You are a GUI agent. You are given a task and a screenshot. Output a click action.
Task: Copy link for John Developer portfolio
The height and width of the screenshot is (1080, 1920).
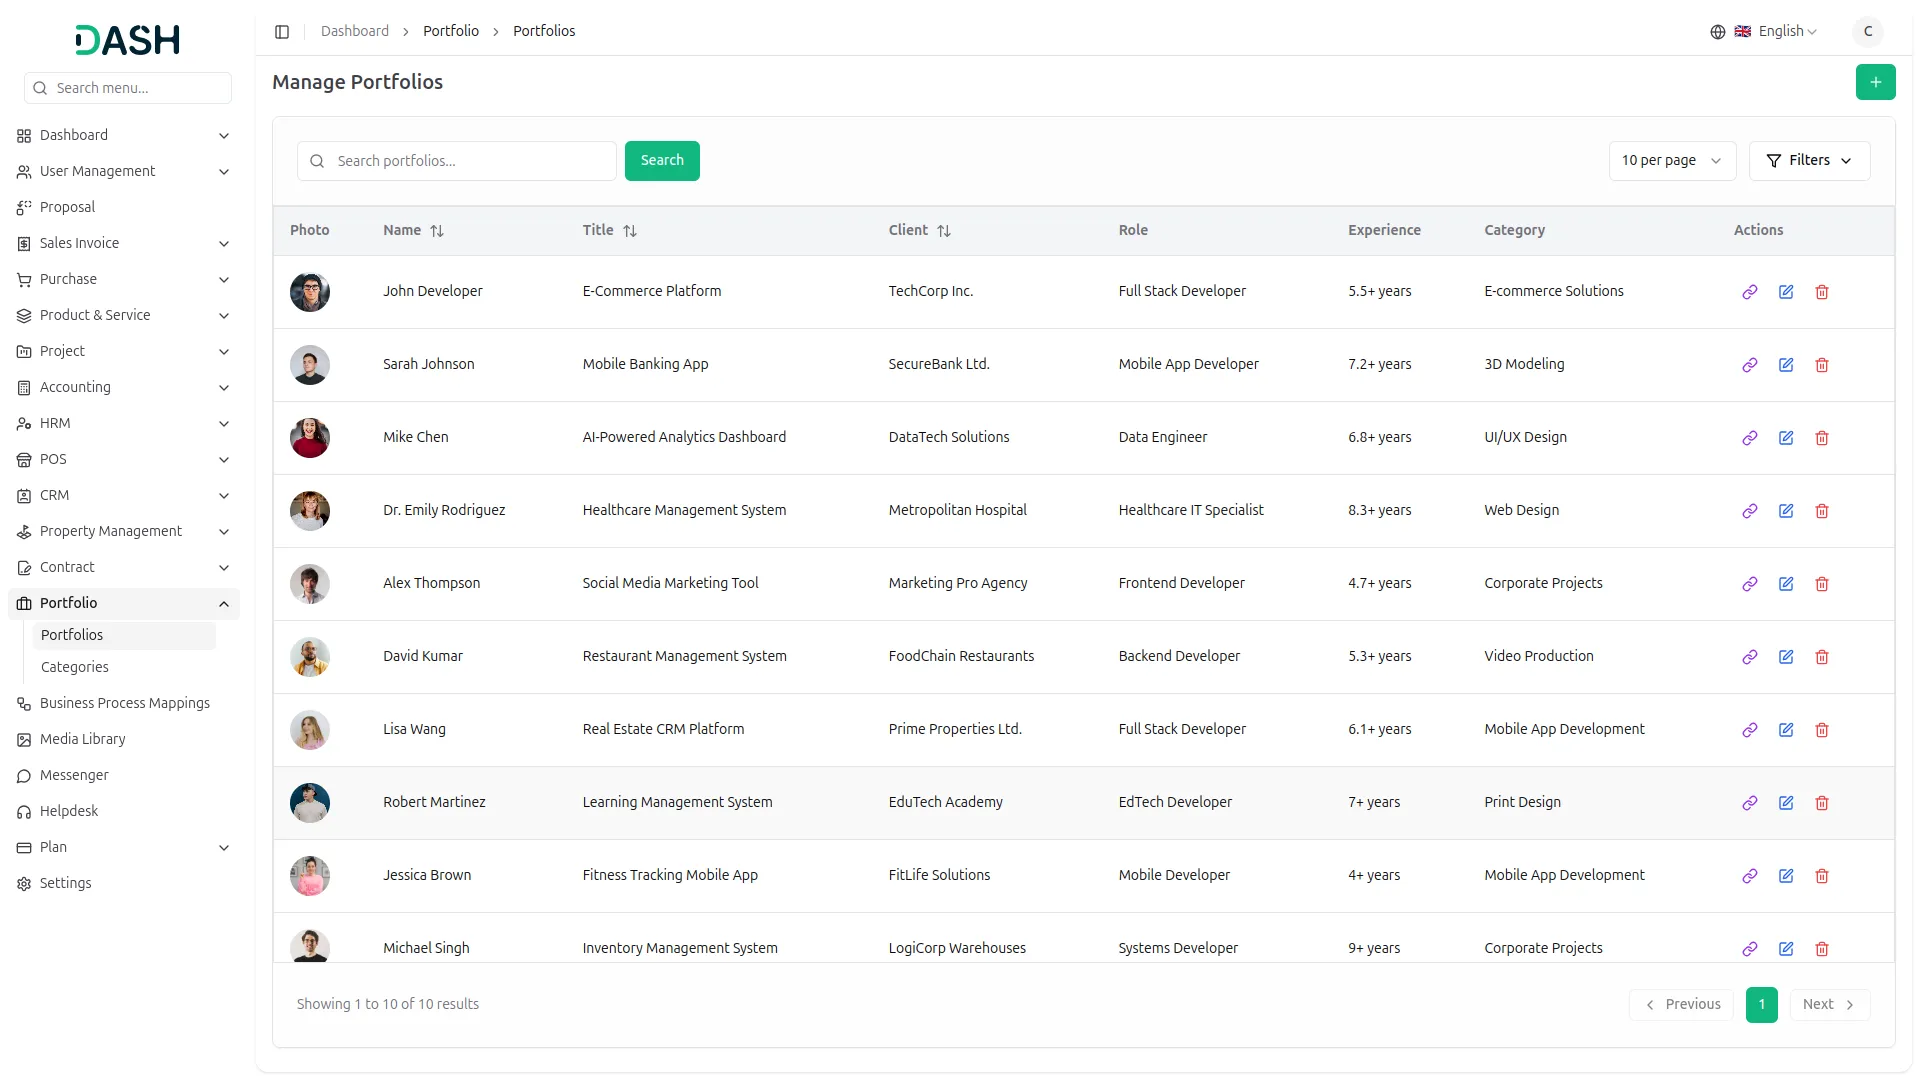tap(1749, 292)
